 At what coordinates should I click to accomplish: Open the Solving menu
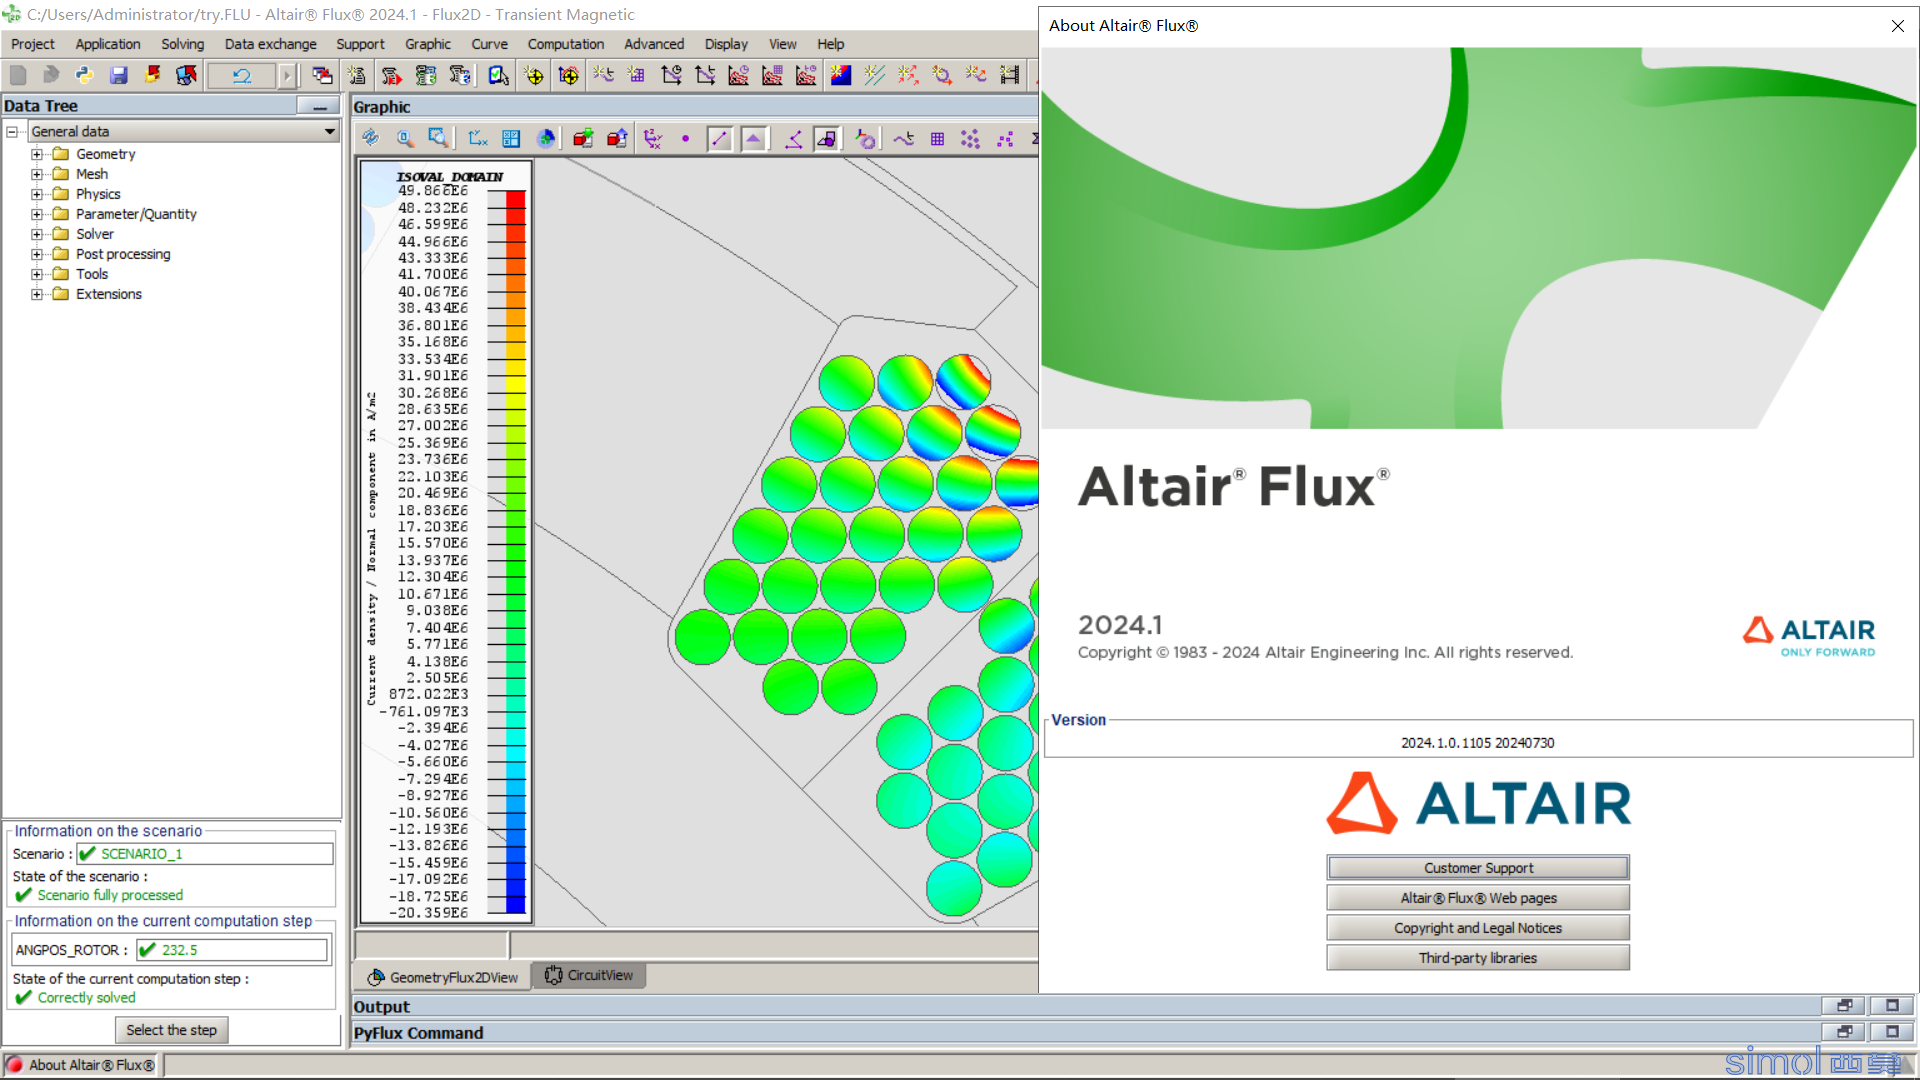coord(182,44)
